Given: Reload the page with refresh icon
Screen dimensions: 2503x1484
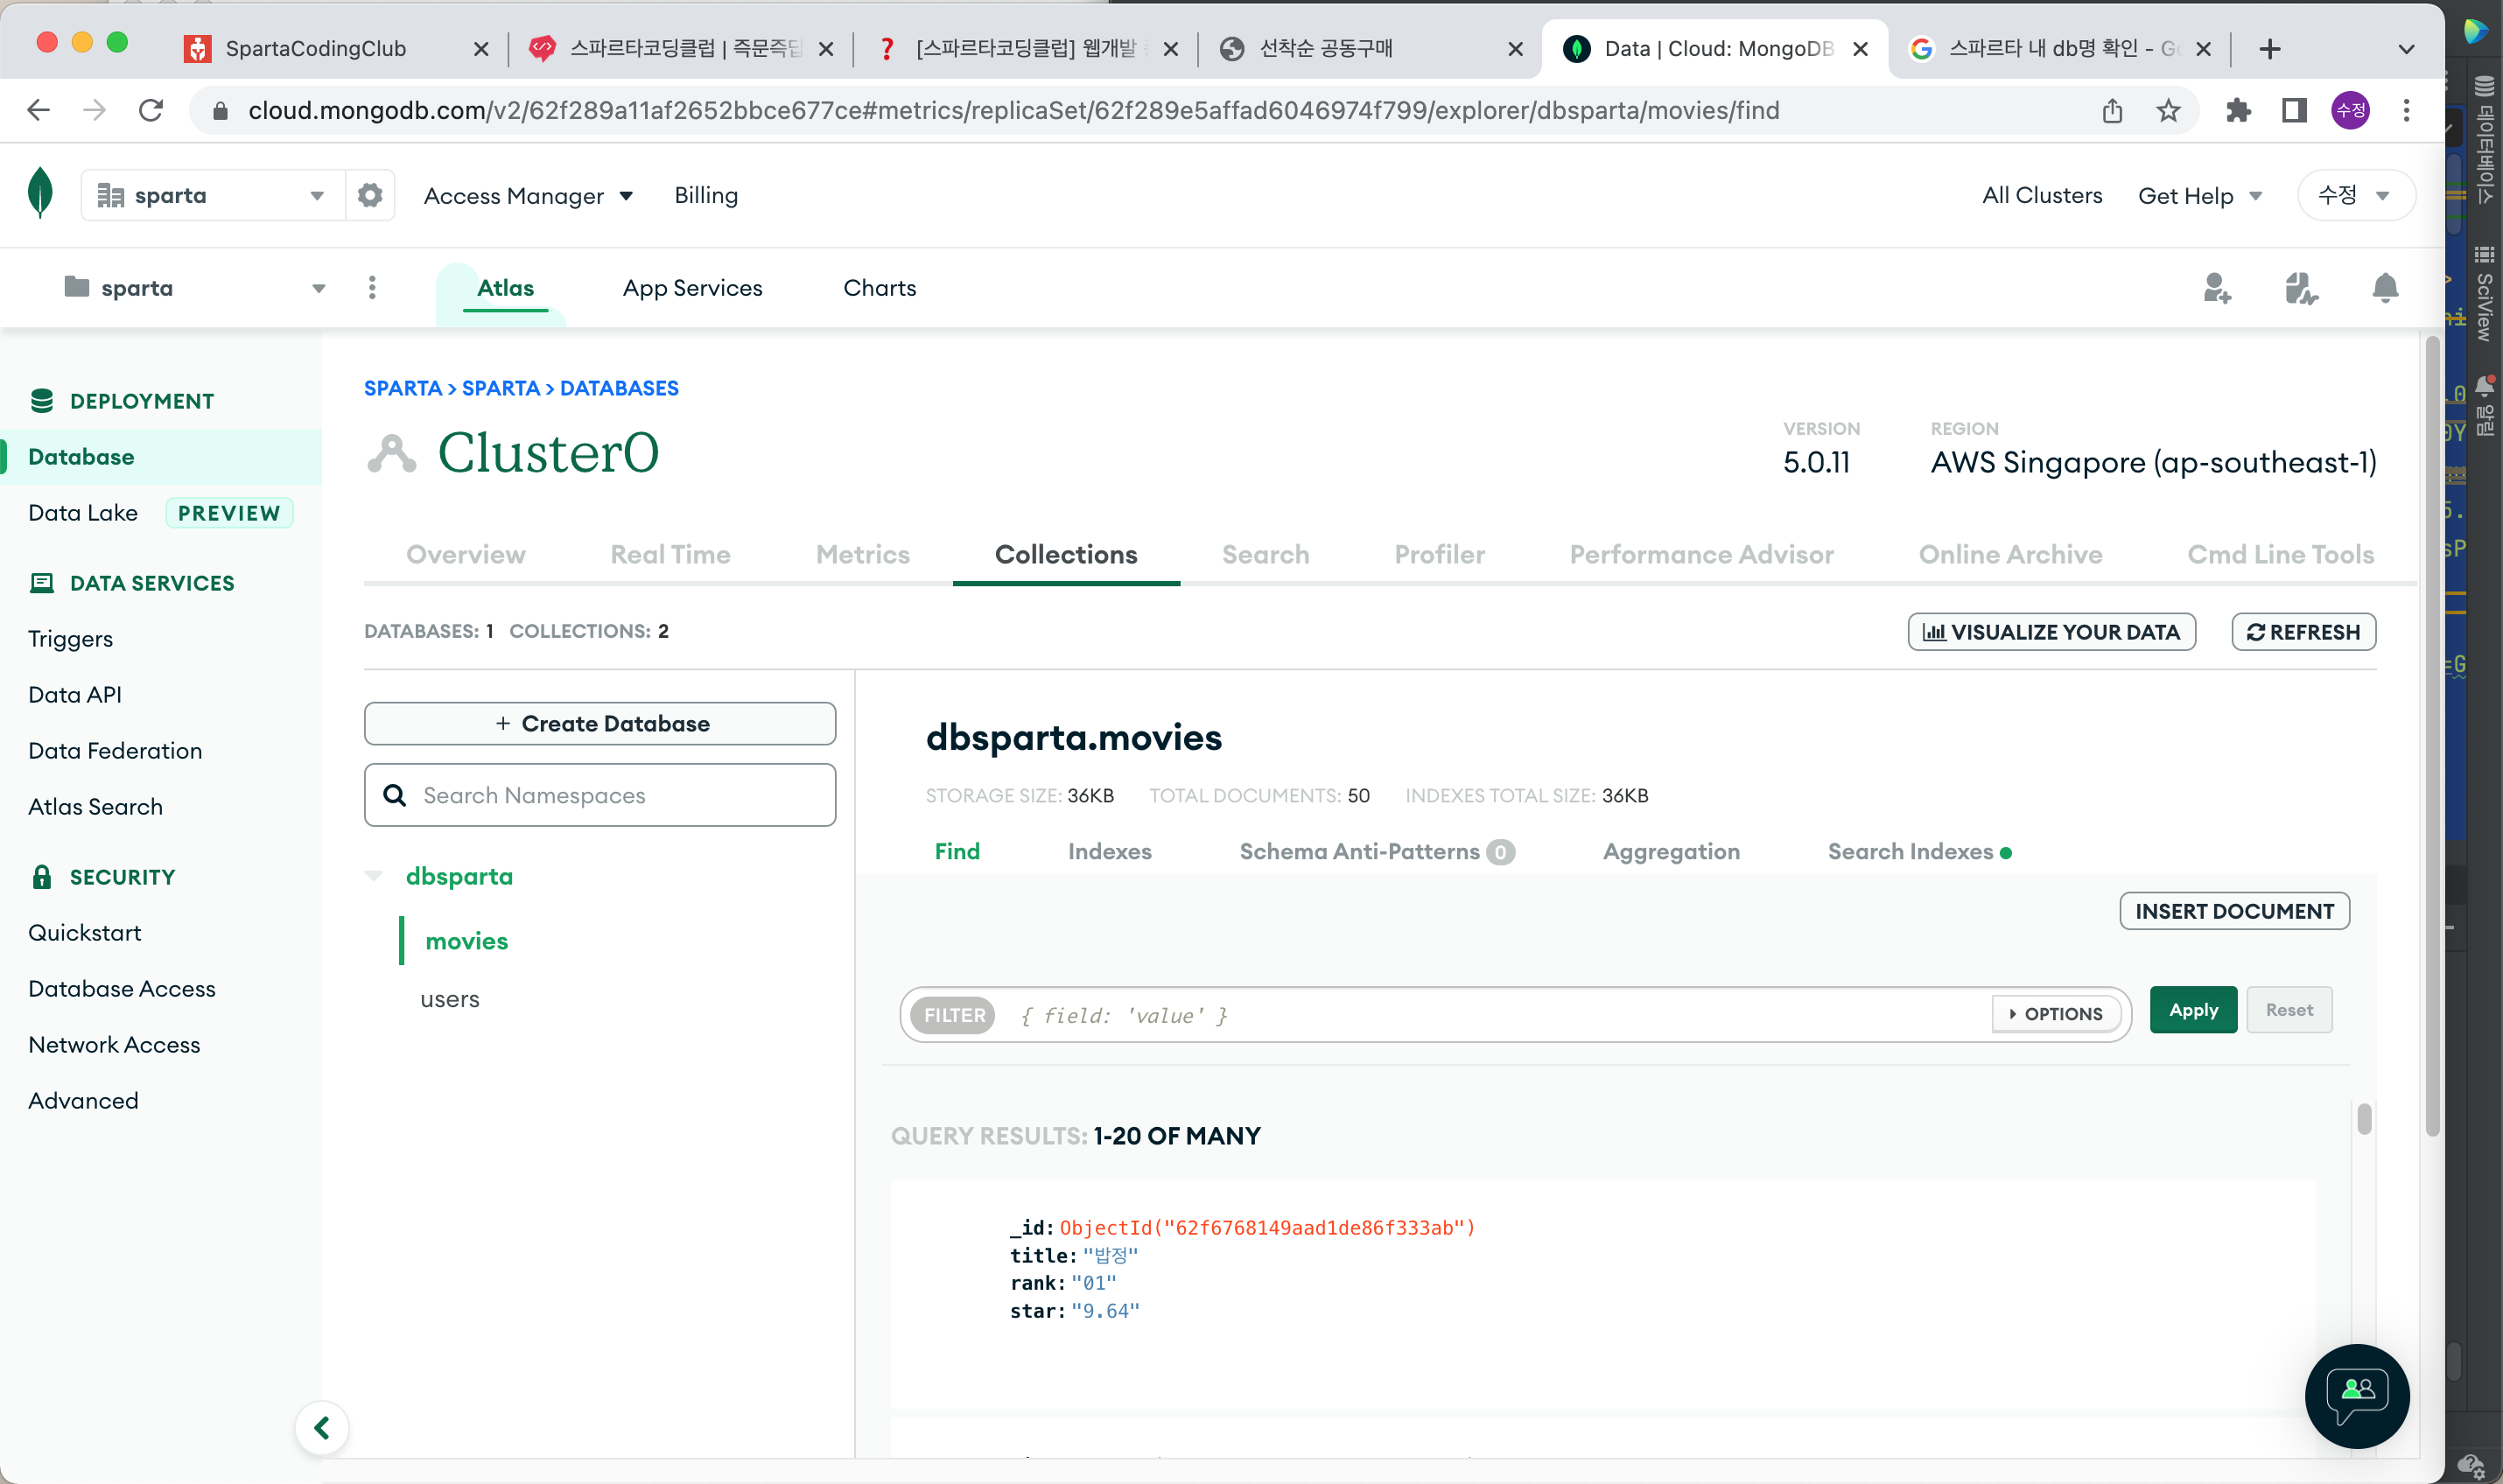Looking at the screenshot, I should tap(151, 110).
